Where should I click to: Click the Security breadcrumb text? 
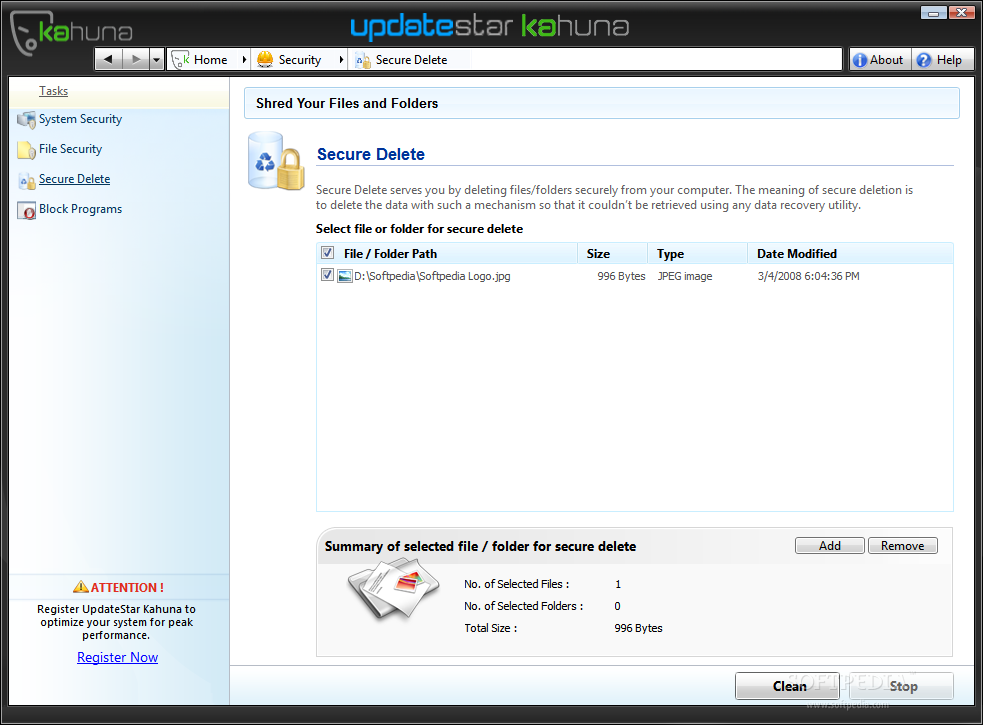[300, 60]
